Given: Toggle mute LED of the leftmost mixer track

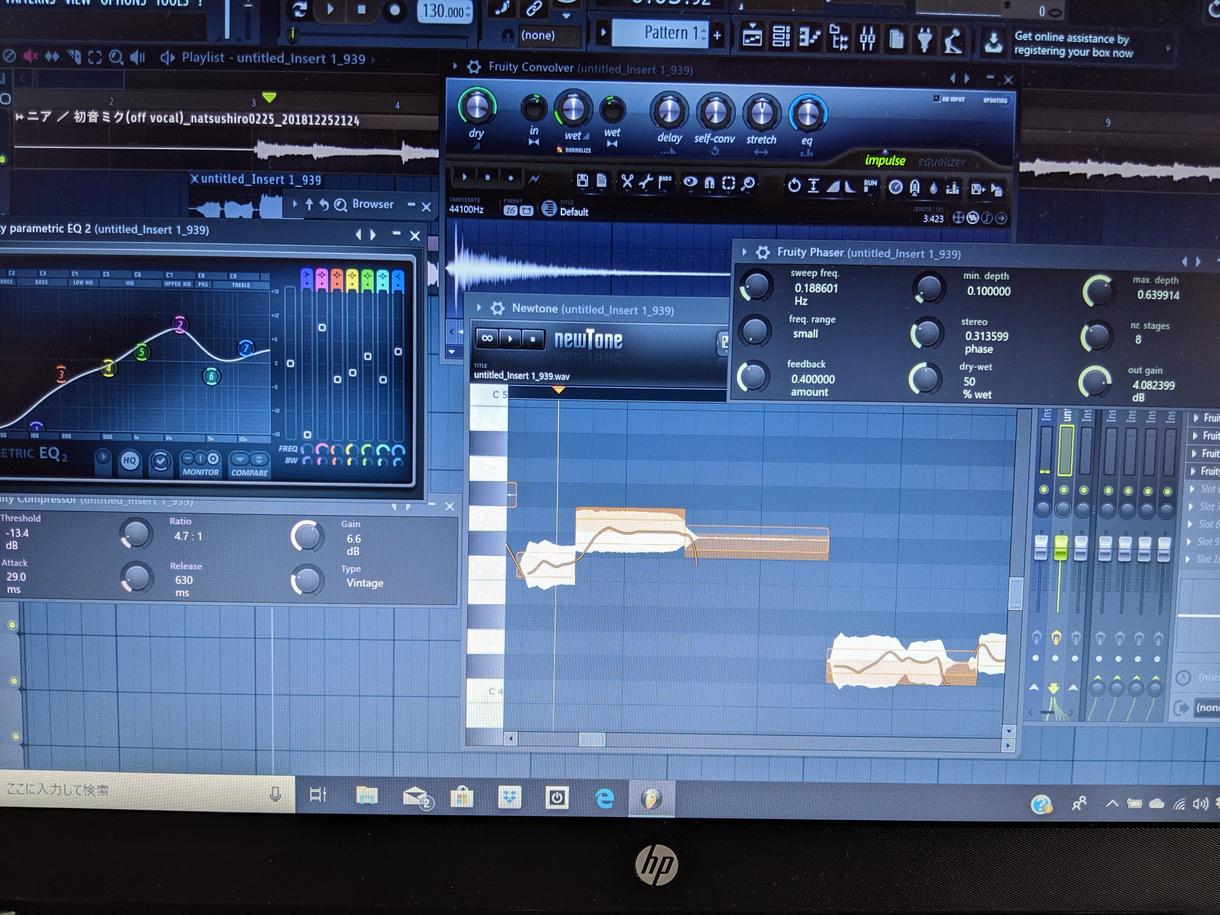Looking at the screenshot, I should 1045,490.
